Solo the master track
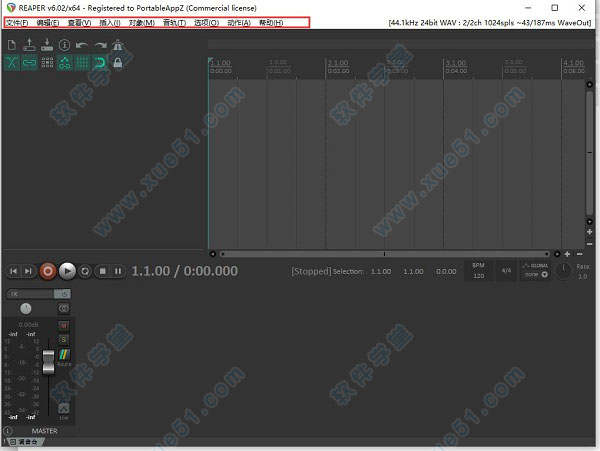This screenshot has height=451, width=600. tap(64, 339)
